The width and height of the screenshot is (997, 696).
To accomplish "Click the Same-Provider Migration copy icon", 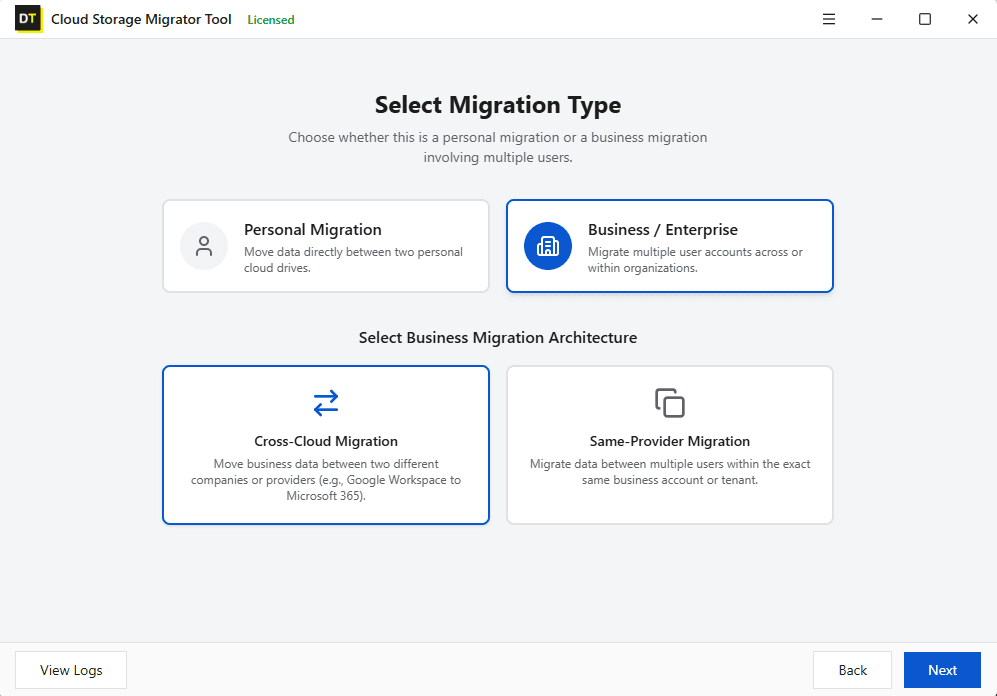I will [670, 403].
